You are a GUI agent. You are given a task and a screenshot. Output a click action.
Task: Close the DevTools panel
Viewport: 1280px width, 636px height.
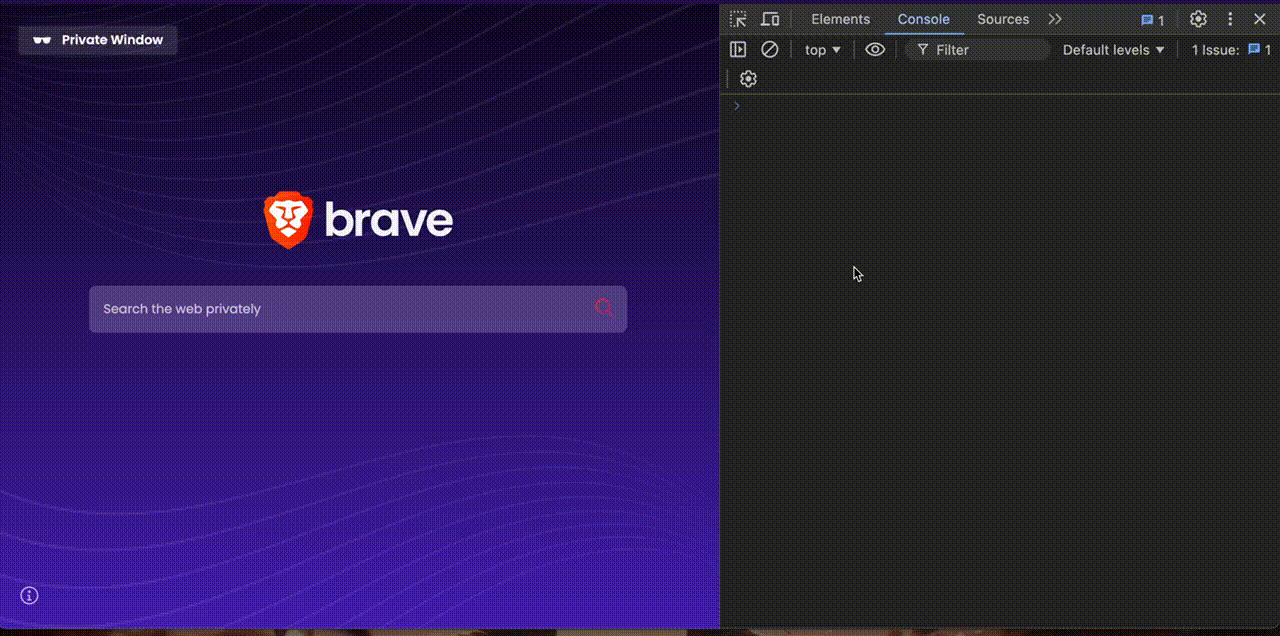click(1259, 19)
